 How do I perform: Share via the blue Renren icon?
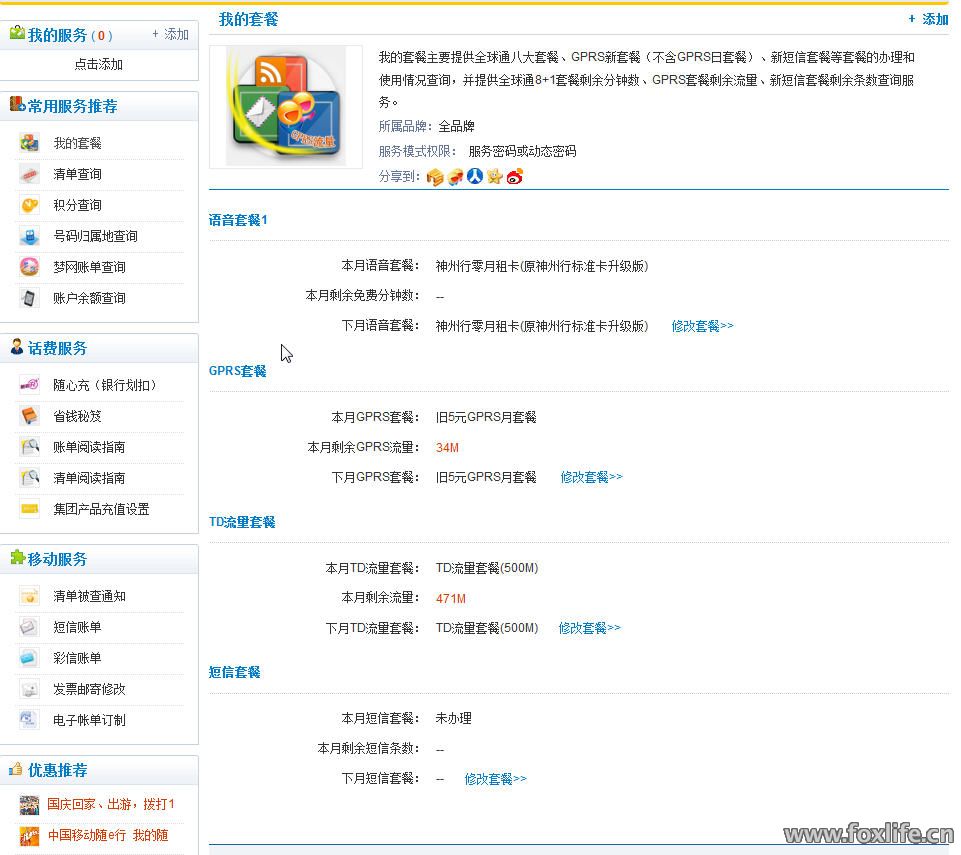(x=475, y=177)
